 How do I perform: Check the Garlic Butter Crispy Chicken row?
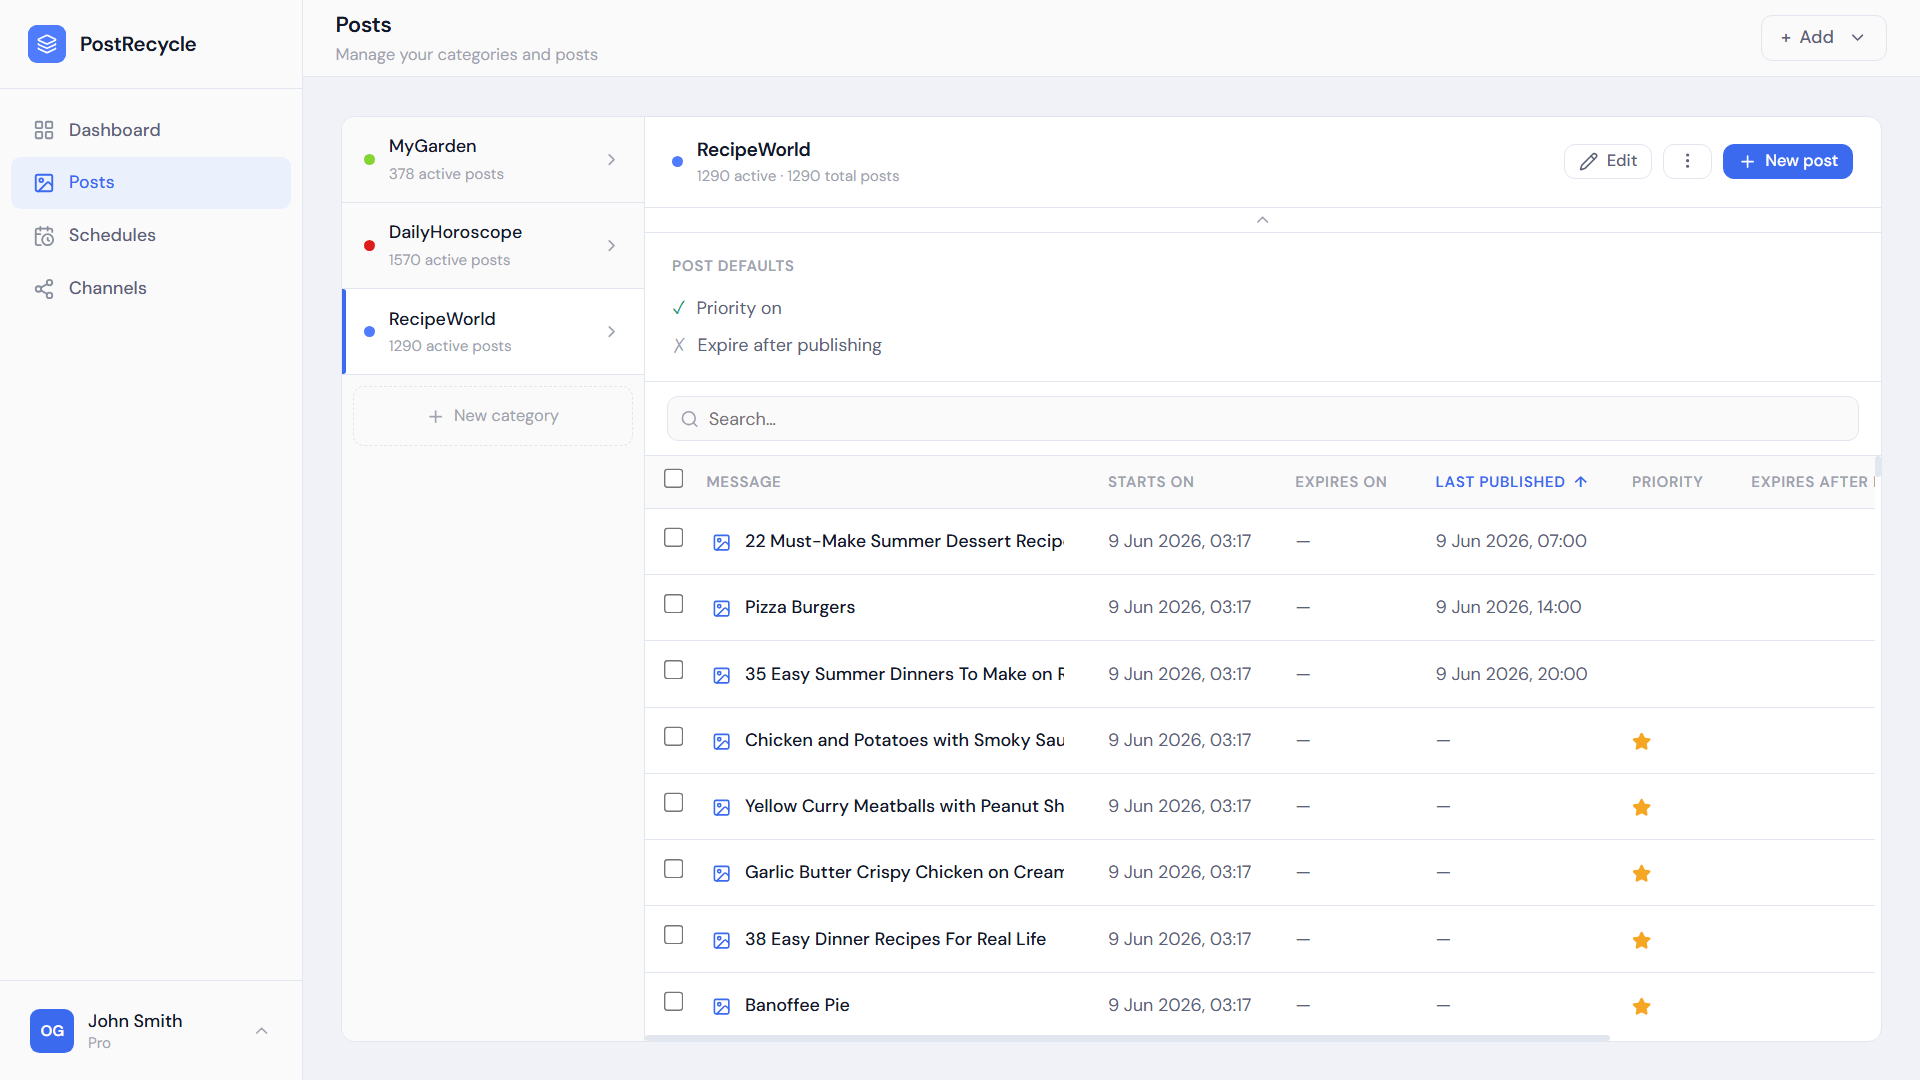coord(674,869)
